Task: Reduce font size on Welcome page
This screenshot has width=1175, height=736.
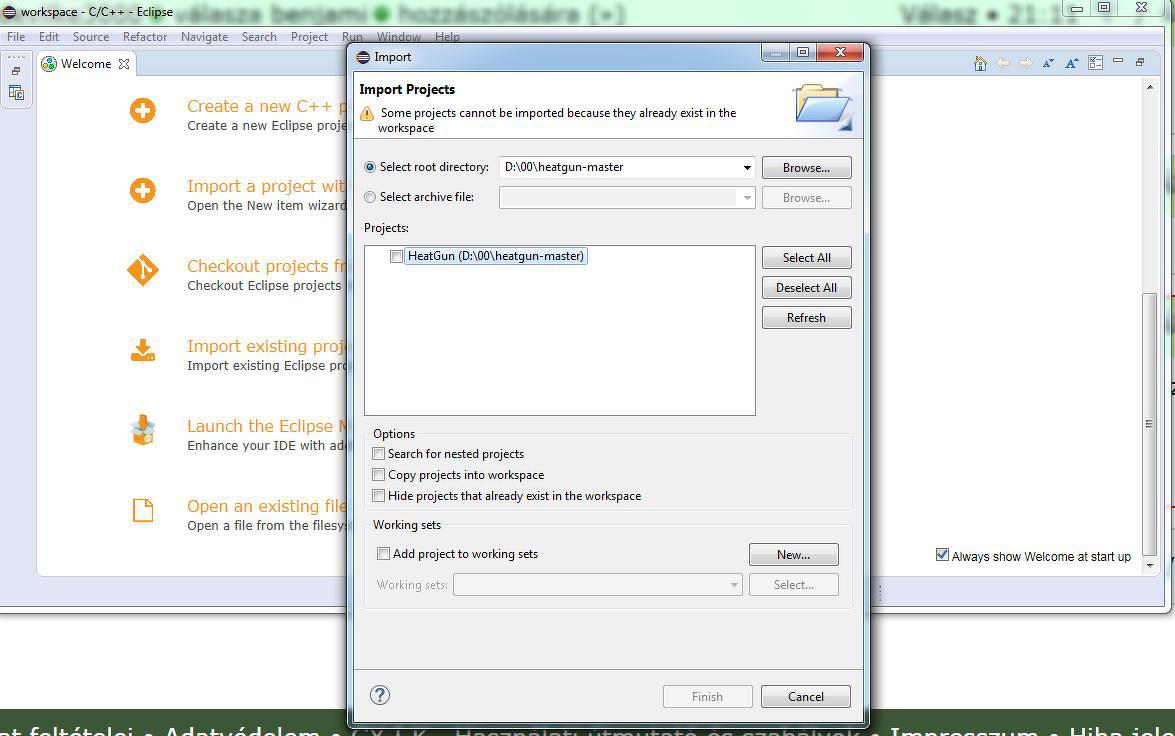Action: pyautogui.click(x=1048, y=64)
